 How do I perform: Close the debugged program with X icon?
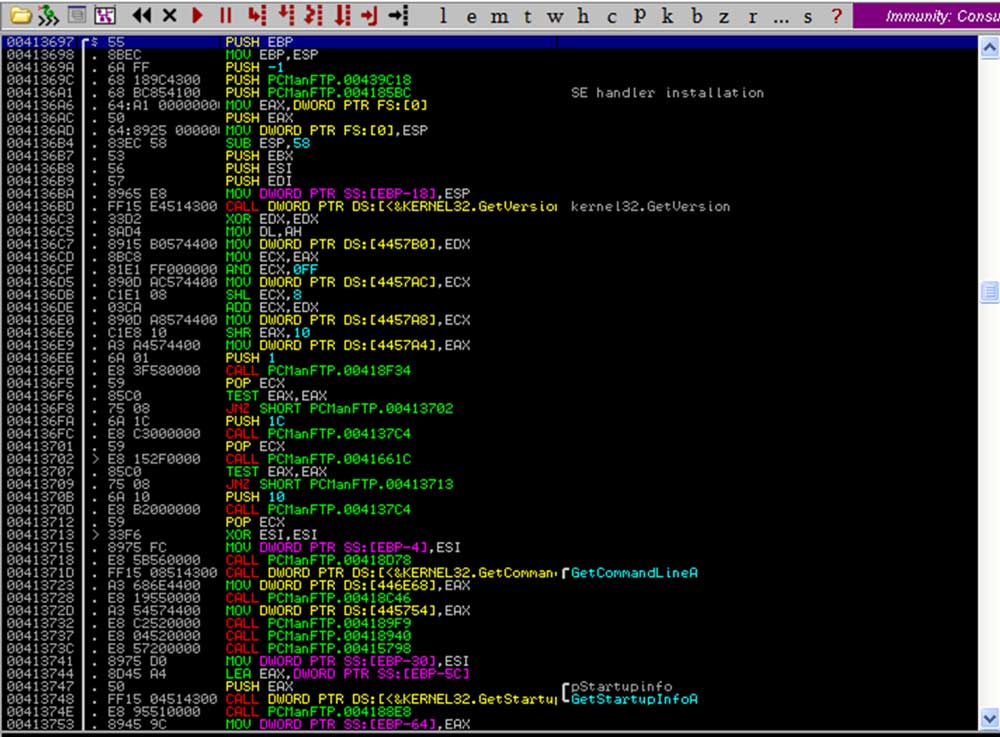point(169,15)
